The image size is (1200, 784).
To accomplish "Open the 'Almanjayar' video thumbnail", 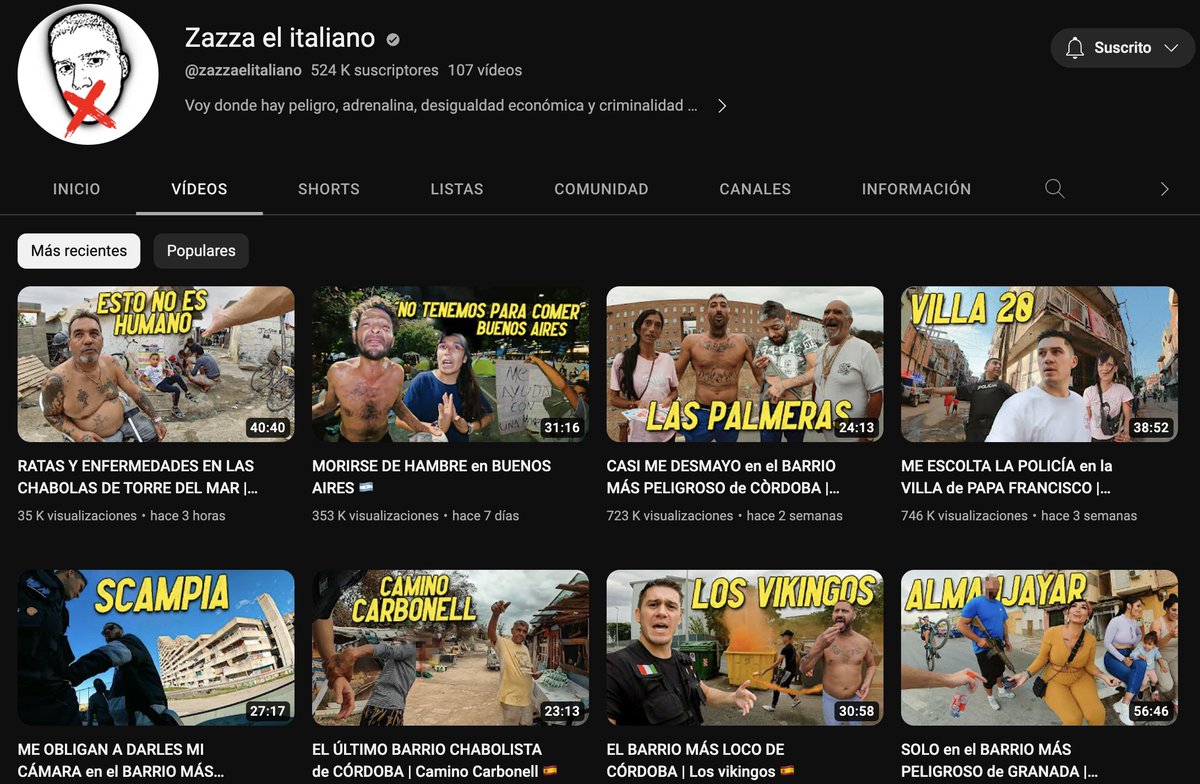I will point(1039,648).
